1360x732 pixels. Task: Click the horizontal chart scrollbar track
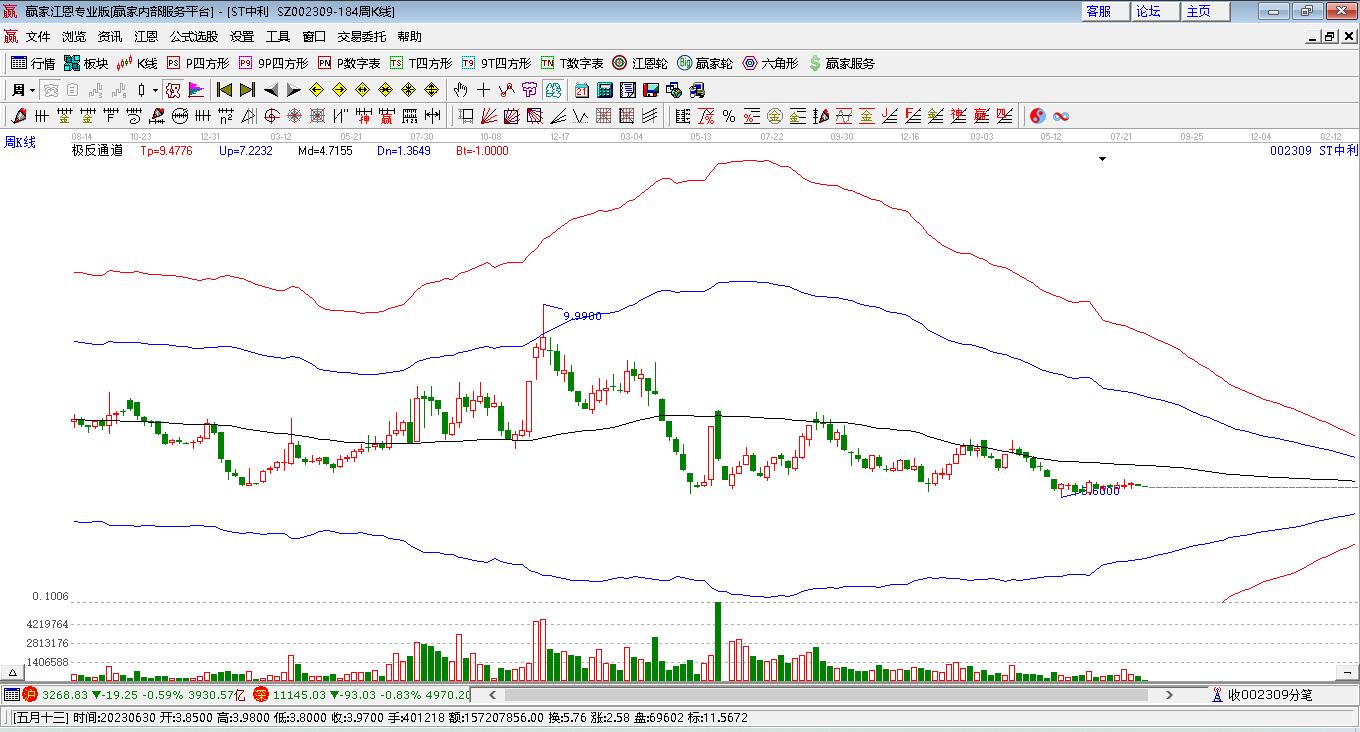(830, 694)
